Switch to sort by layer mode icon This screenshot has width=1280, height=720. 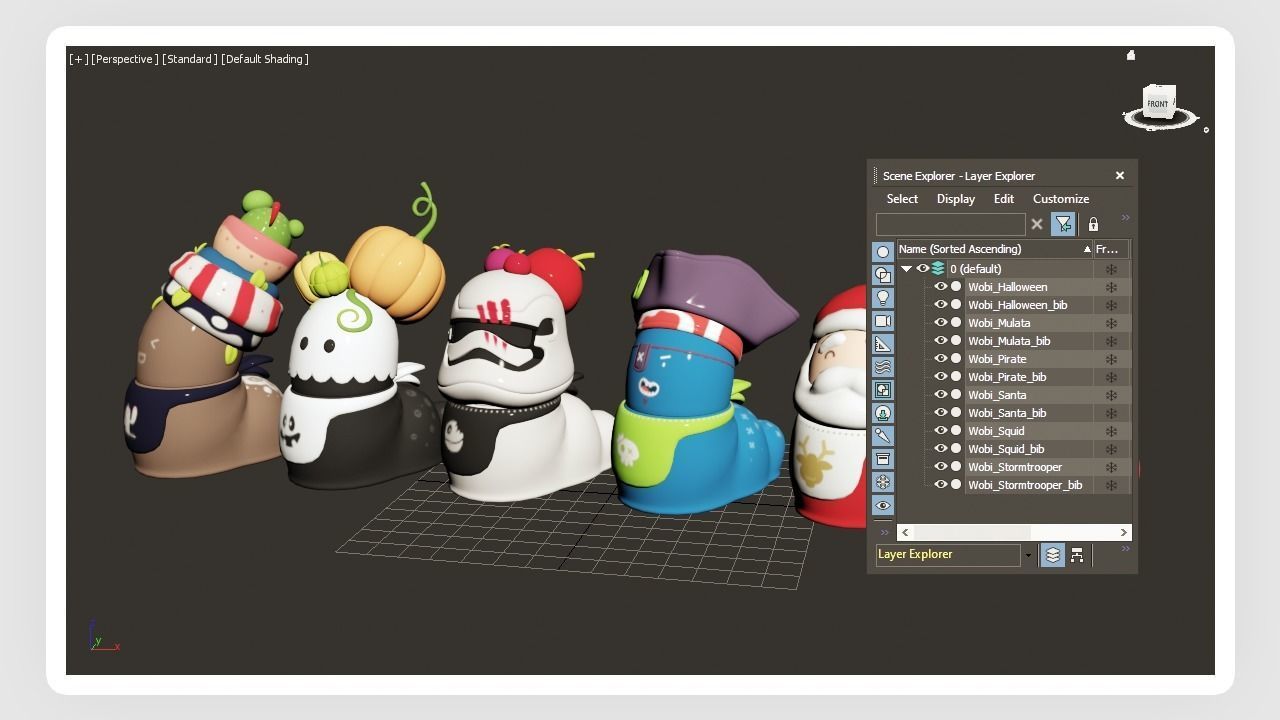pyautogui.click(x=1053, y=555)
